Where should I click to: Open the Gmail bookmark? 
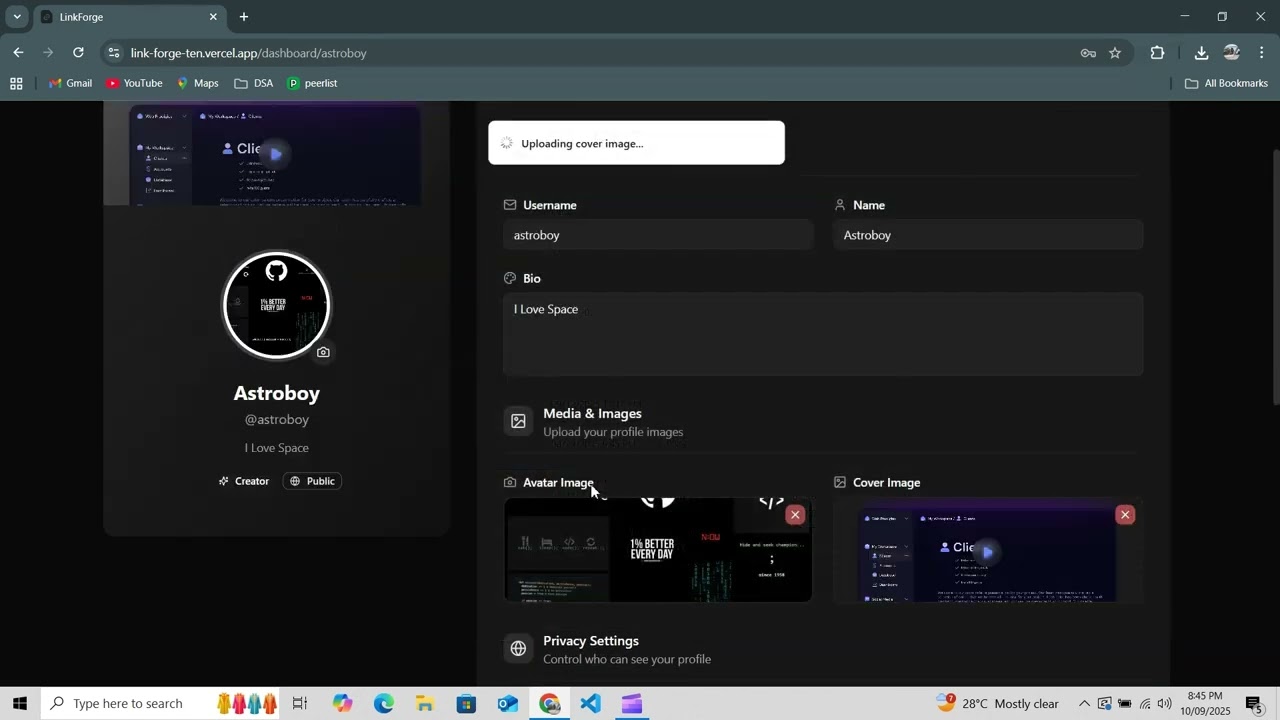pos(70,83)
